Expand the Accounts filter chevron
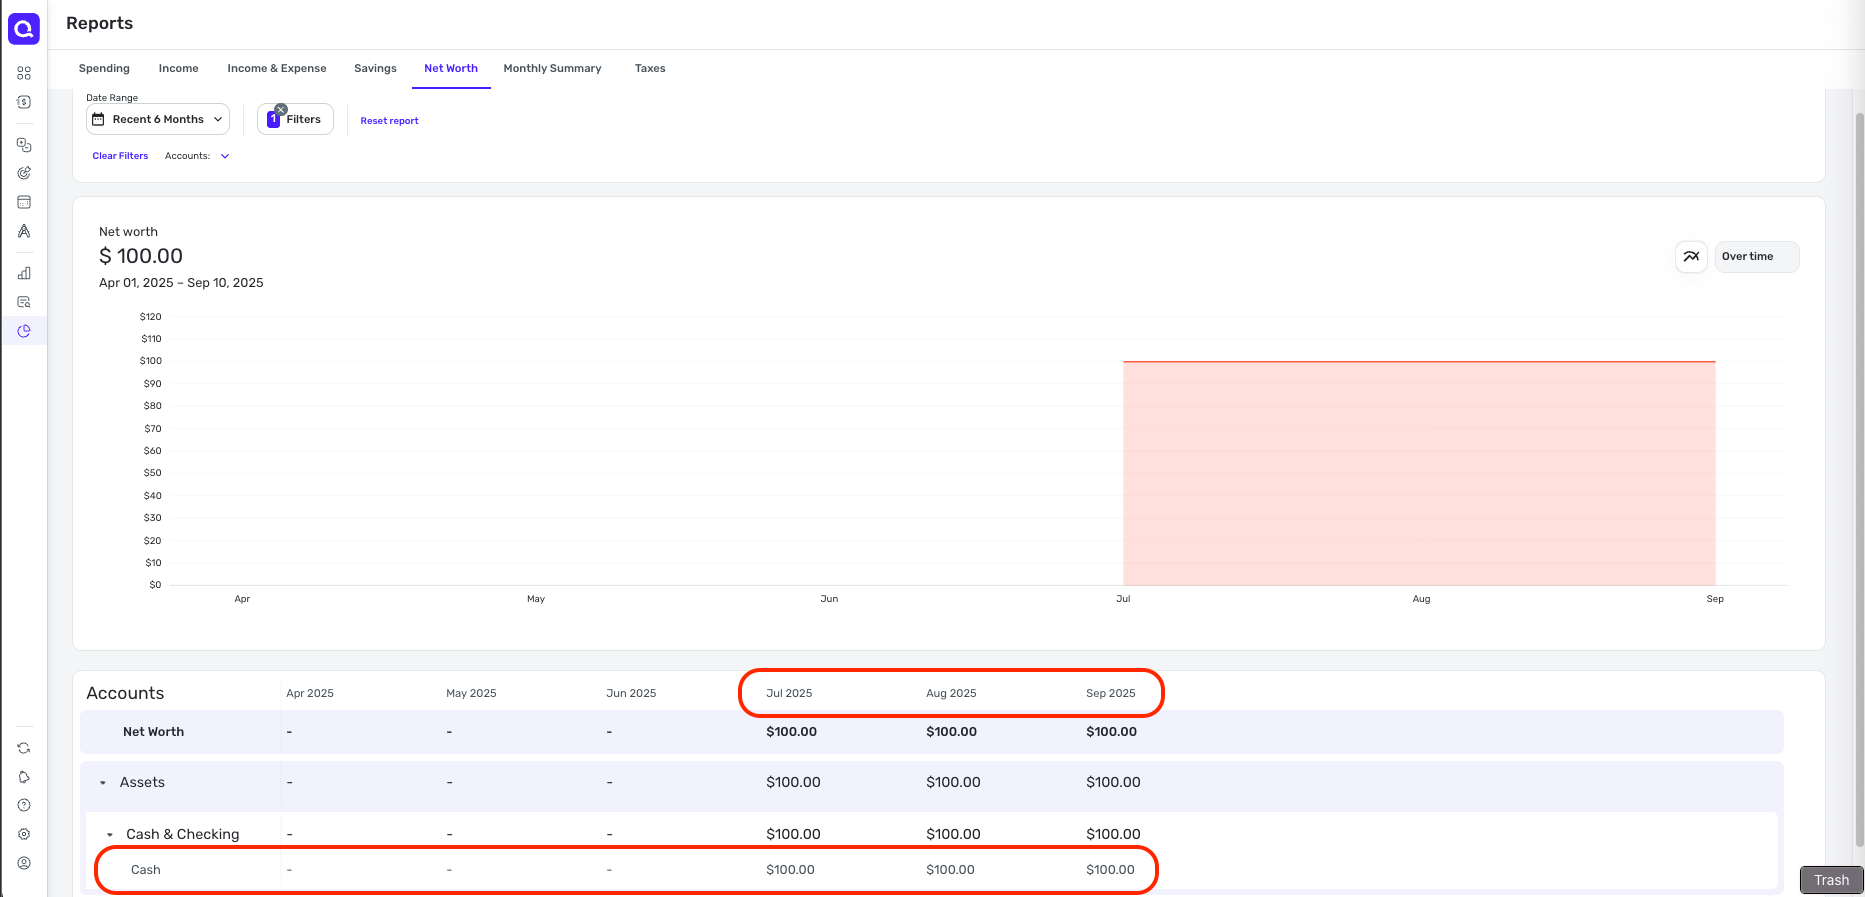Image resolution: width=1865 pixels, height=897 pixels. (x=225, y=156)
